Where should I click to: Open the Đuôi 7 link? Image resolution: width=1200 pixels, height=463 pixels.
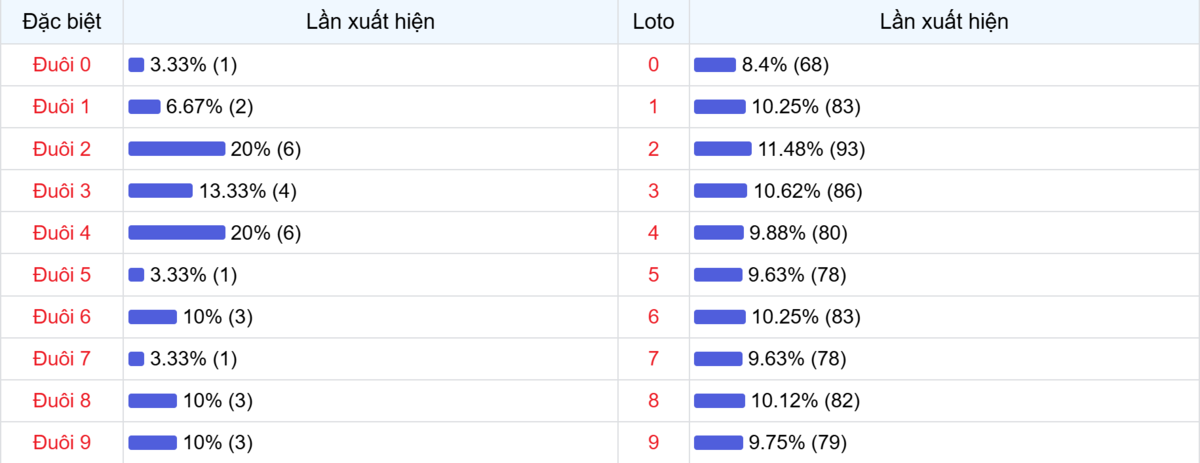[62, 359]
